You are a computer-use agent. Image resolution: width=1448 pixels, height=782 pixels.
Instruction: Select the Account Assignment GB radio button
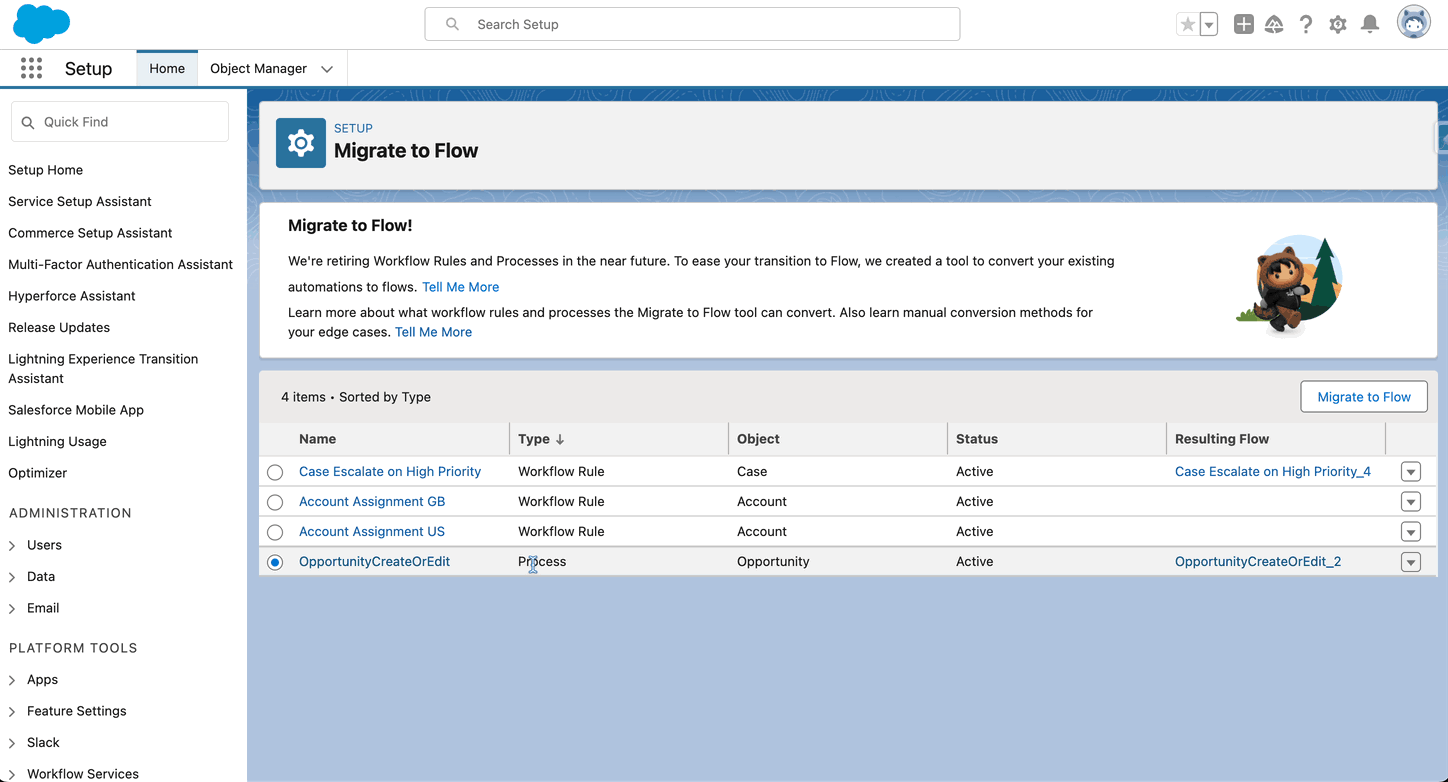[275, 501]
